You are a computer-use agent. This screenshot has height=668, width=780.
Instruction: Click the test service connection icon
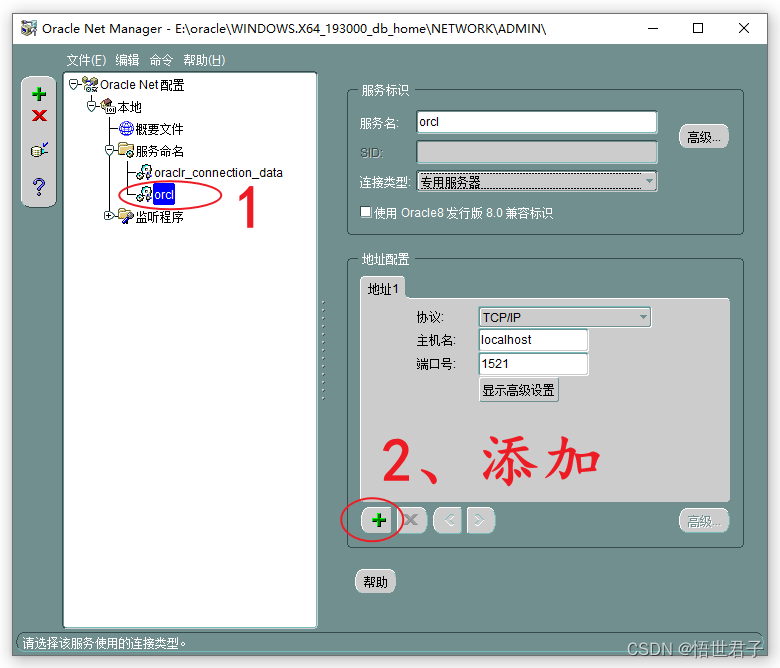click(39, 149)
